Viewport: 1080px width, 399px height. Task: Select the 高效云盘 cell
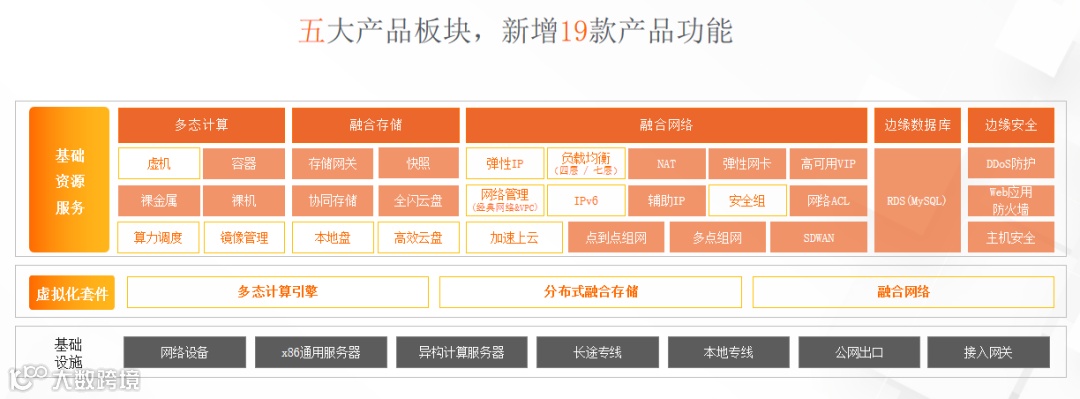(418, 238)
